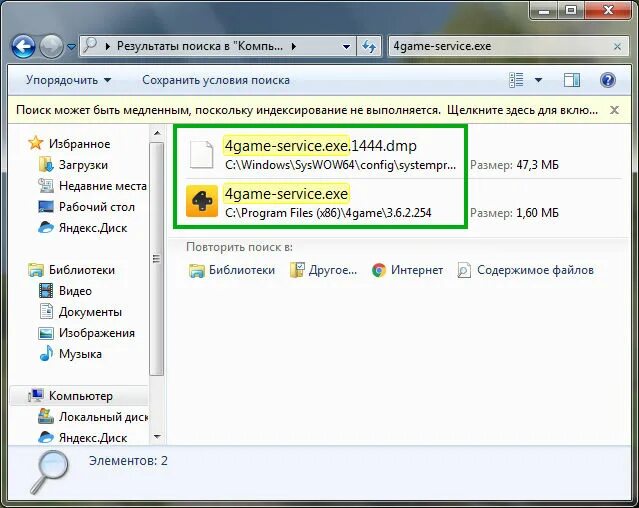Open the recent pages dropdown arrow
The height and width of the screenshot is (508, 639).
coord(71,47)
